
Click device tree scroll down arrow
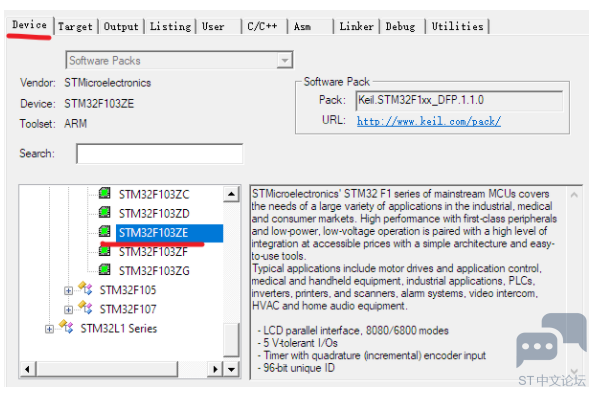[231, 369]
